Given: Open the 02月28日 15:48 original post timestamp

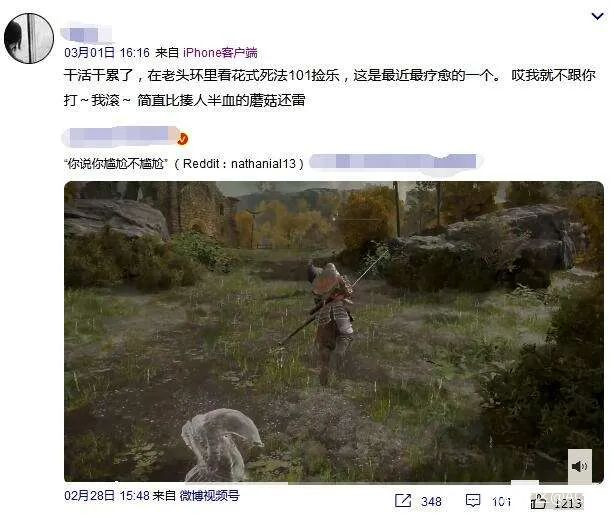Looking at the screenshot, I should (107, 496).
